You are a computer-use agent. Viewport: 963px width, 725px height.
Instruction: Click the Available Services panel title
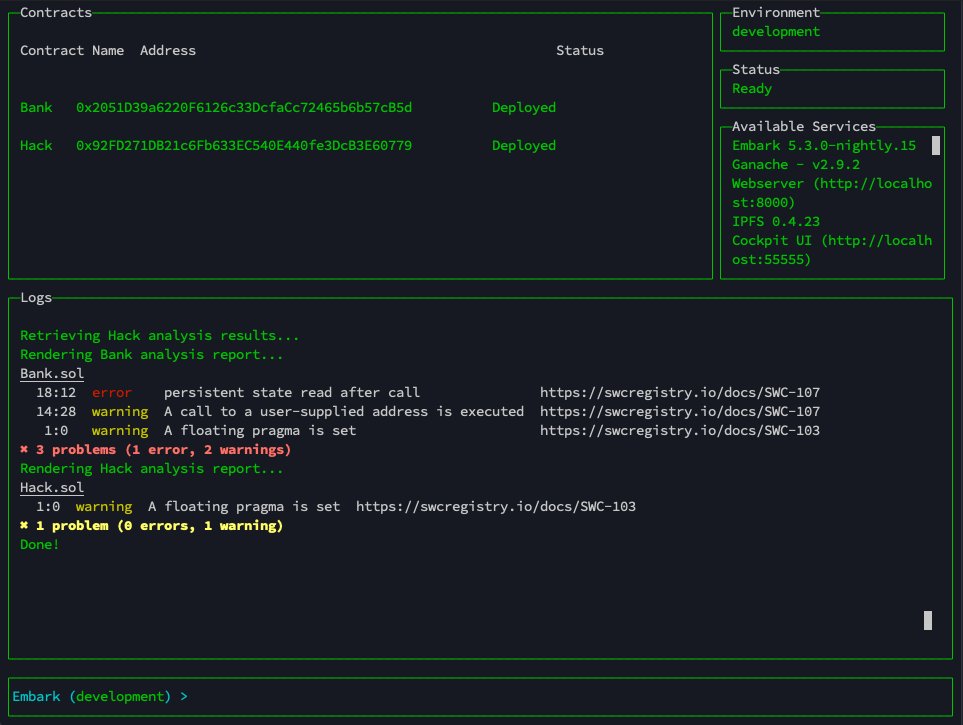803,126
